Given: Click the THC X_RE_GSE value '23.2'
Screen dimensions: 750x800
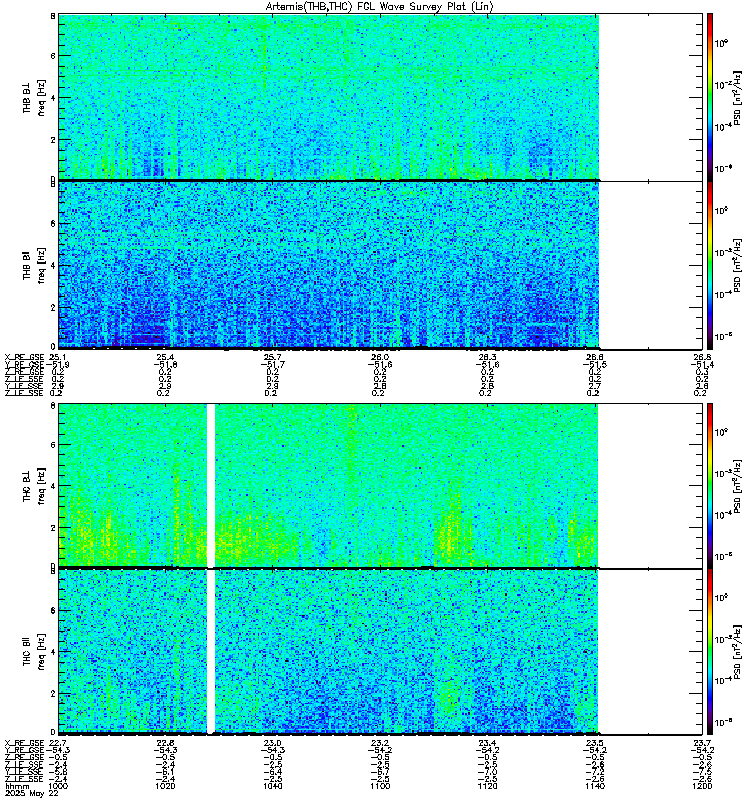Looking at the screenshot, I should pyautogui.click(x=380, y=743).
